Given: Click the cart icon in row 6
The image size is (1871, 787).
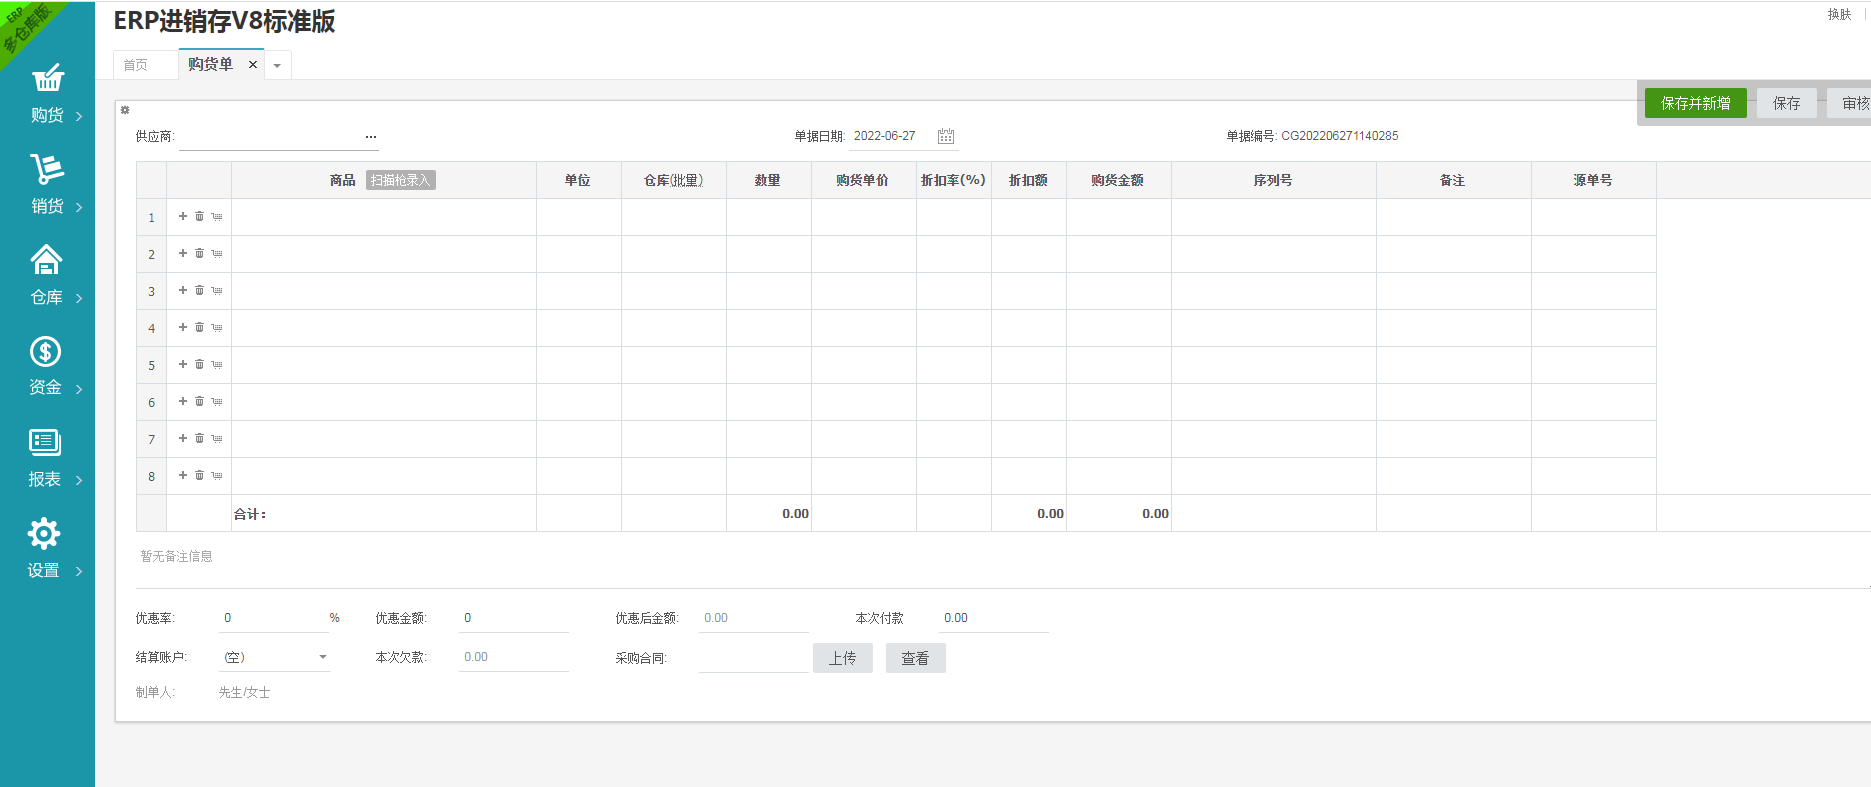Looking at the screenshot, I should tap(216, 401).
